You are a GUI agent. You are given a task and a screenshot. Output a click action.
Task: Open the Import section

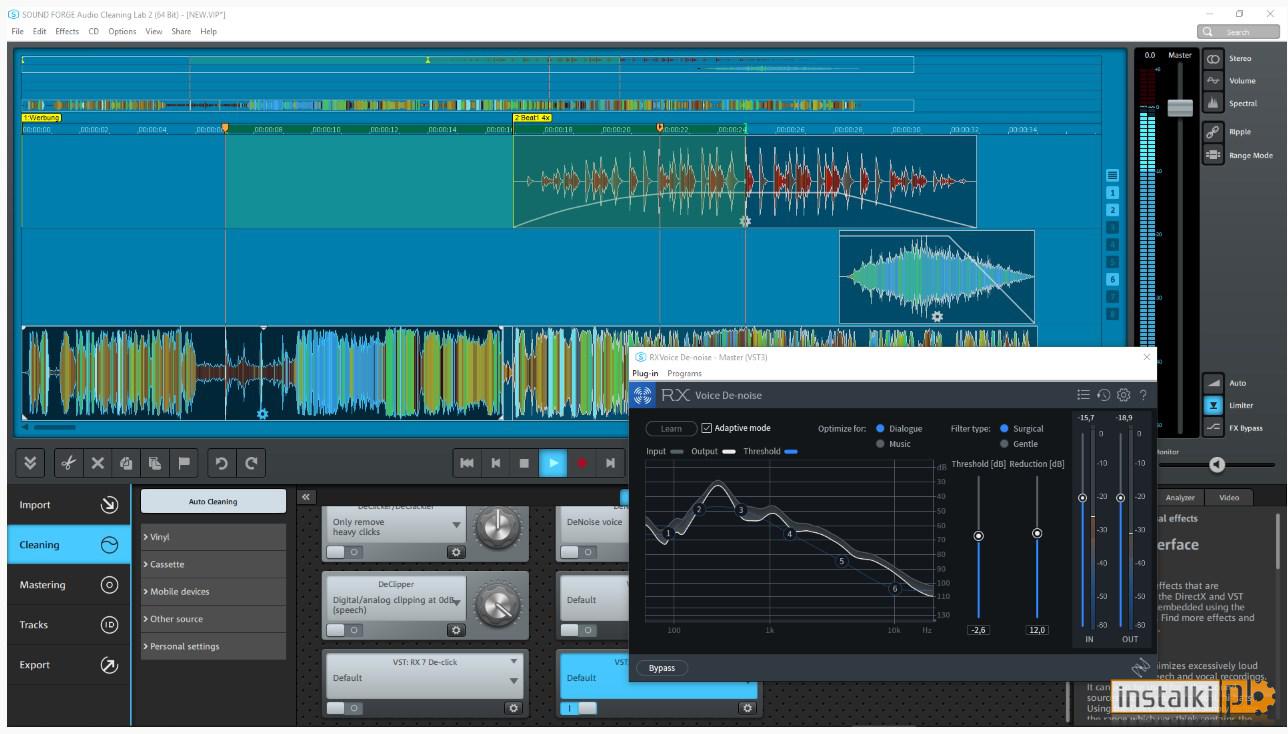click(69, 505)
